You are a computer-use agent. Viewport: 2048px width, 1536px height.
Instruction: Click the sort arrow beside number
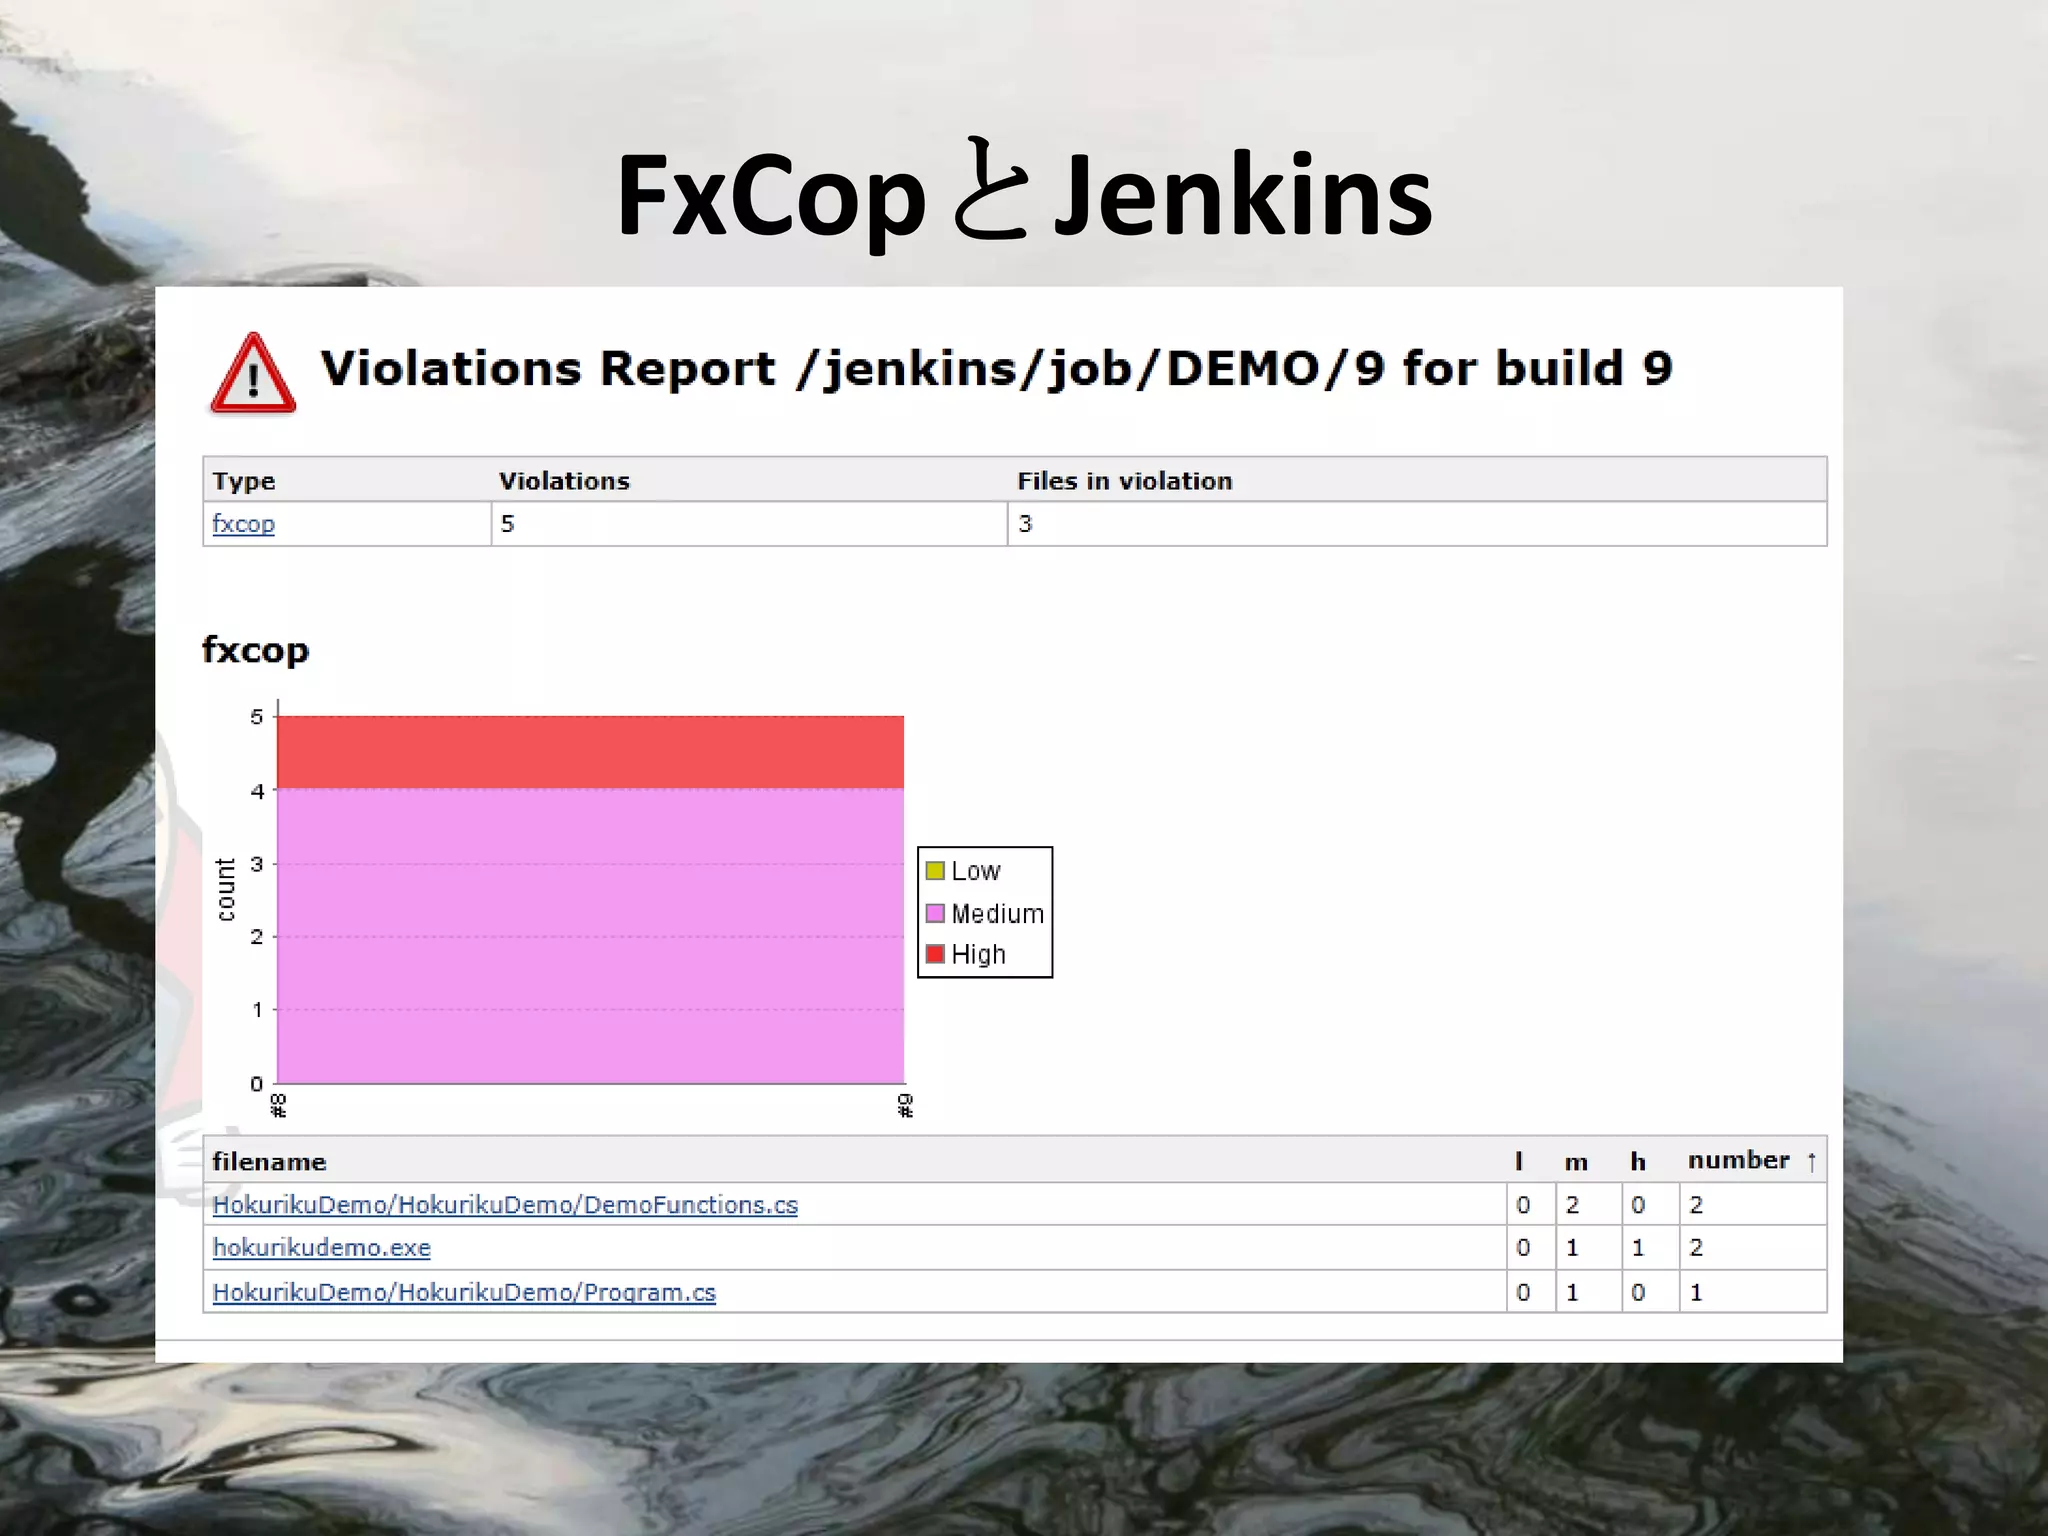[x=1811, y=1161]
